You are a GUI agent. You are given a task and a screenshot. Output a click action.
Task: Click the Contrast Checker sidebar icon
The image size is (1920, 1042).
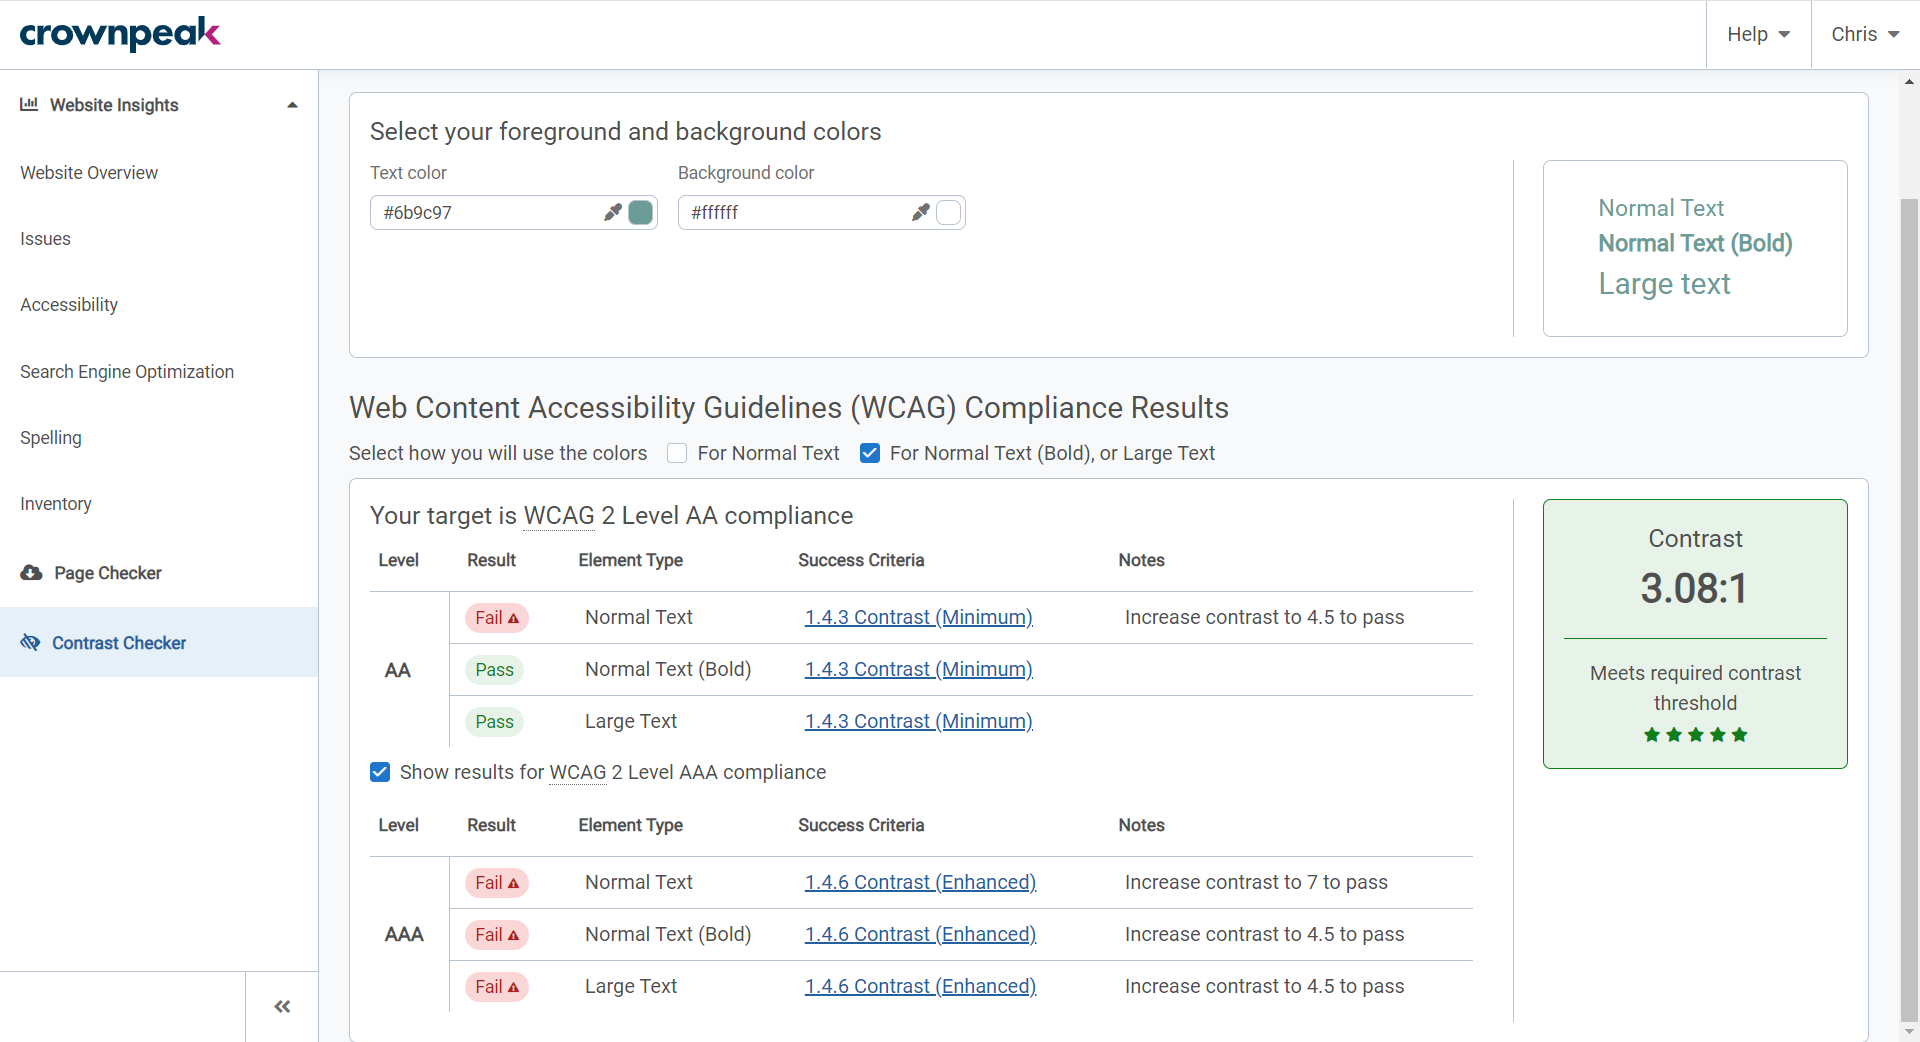pyautogui.click(x=31, y=642)
